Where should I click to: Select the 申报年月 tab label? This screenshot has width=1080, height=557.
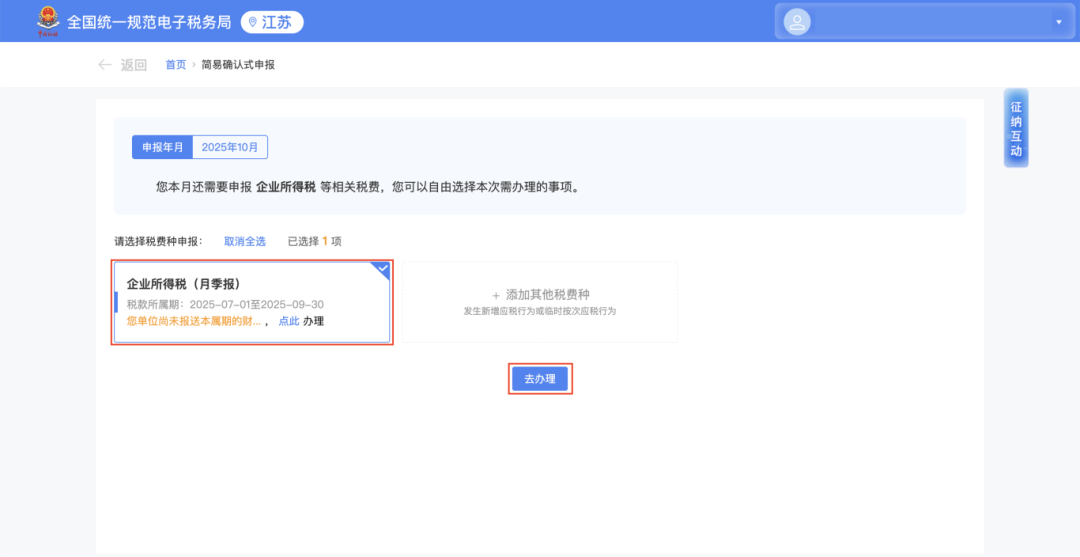click(x=162, y=147)
